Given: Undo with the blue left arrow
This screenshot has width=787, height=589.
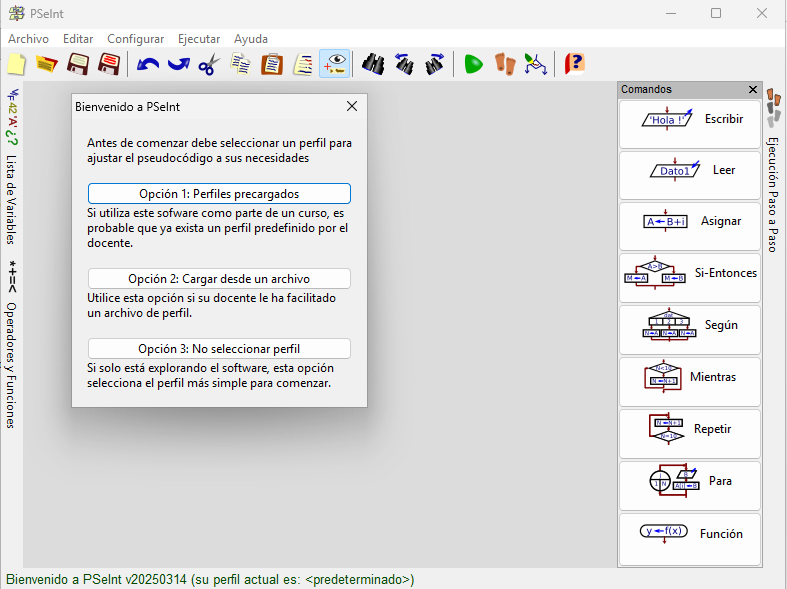Looking at the screenshot, I should point(148,64).
